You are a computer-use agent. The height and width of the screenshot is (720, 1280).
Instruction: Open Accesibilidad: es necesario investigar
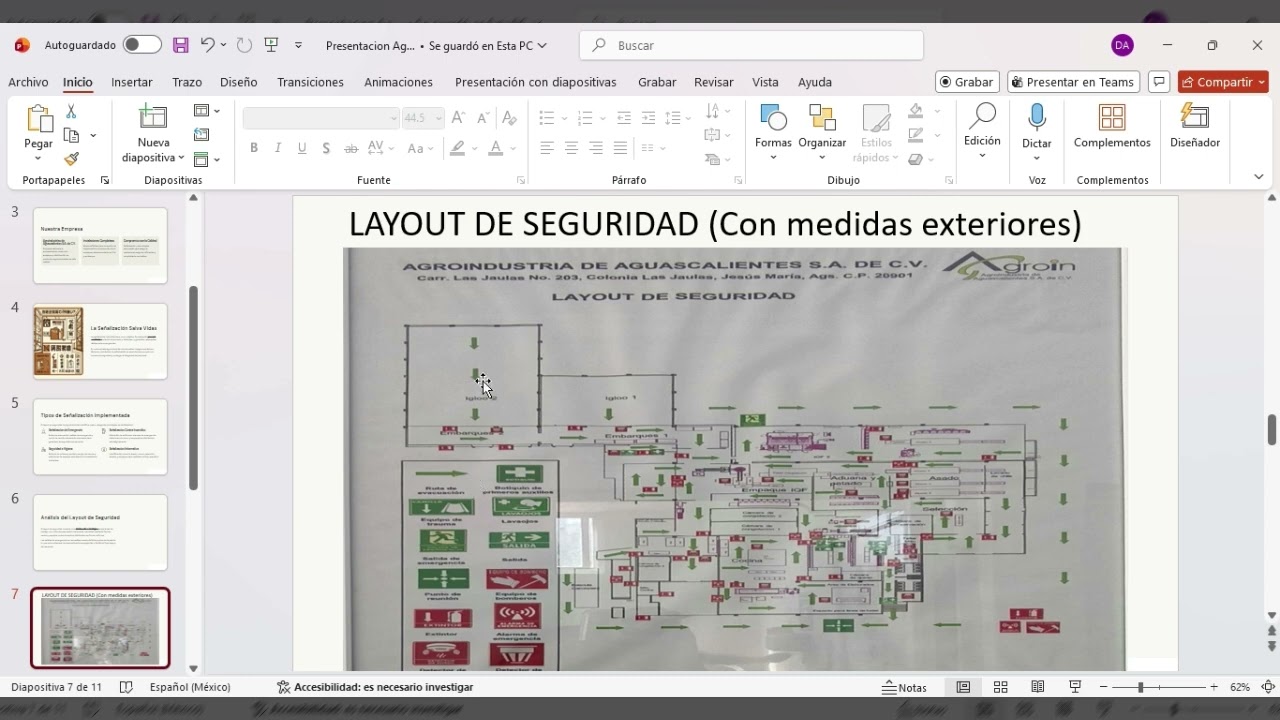click(375, 687)
